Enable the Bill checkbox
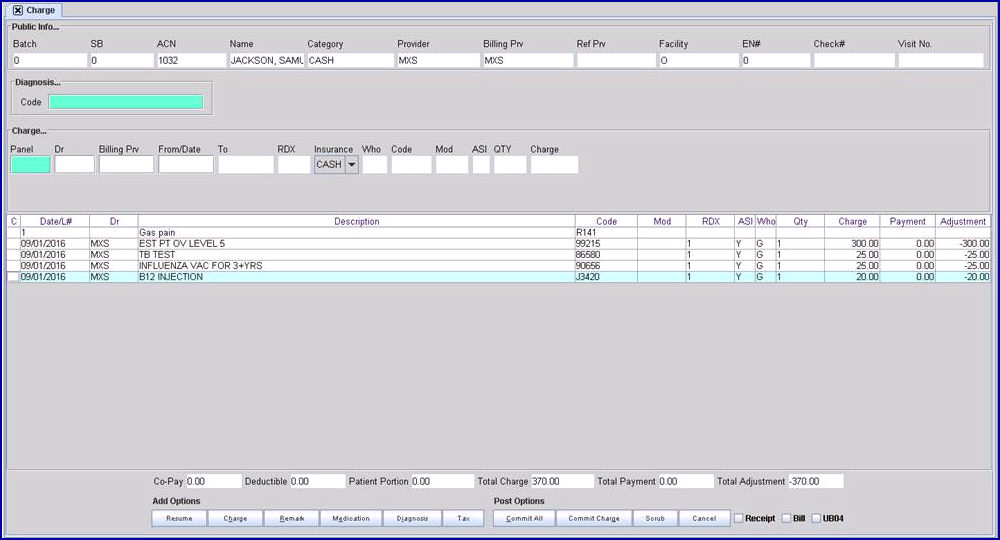1000x540 pixels. 786,518
